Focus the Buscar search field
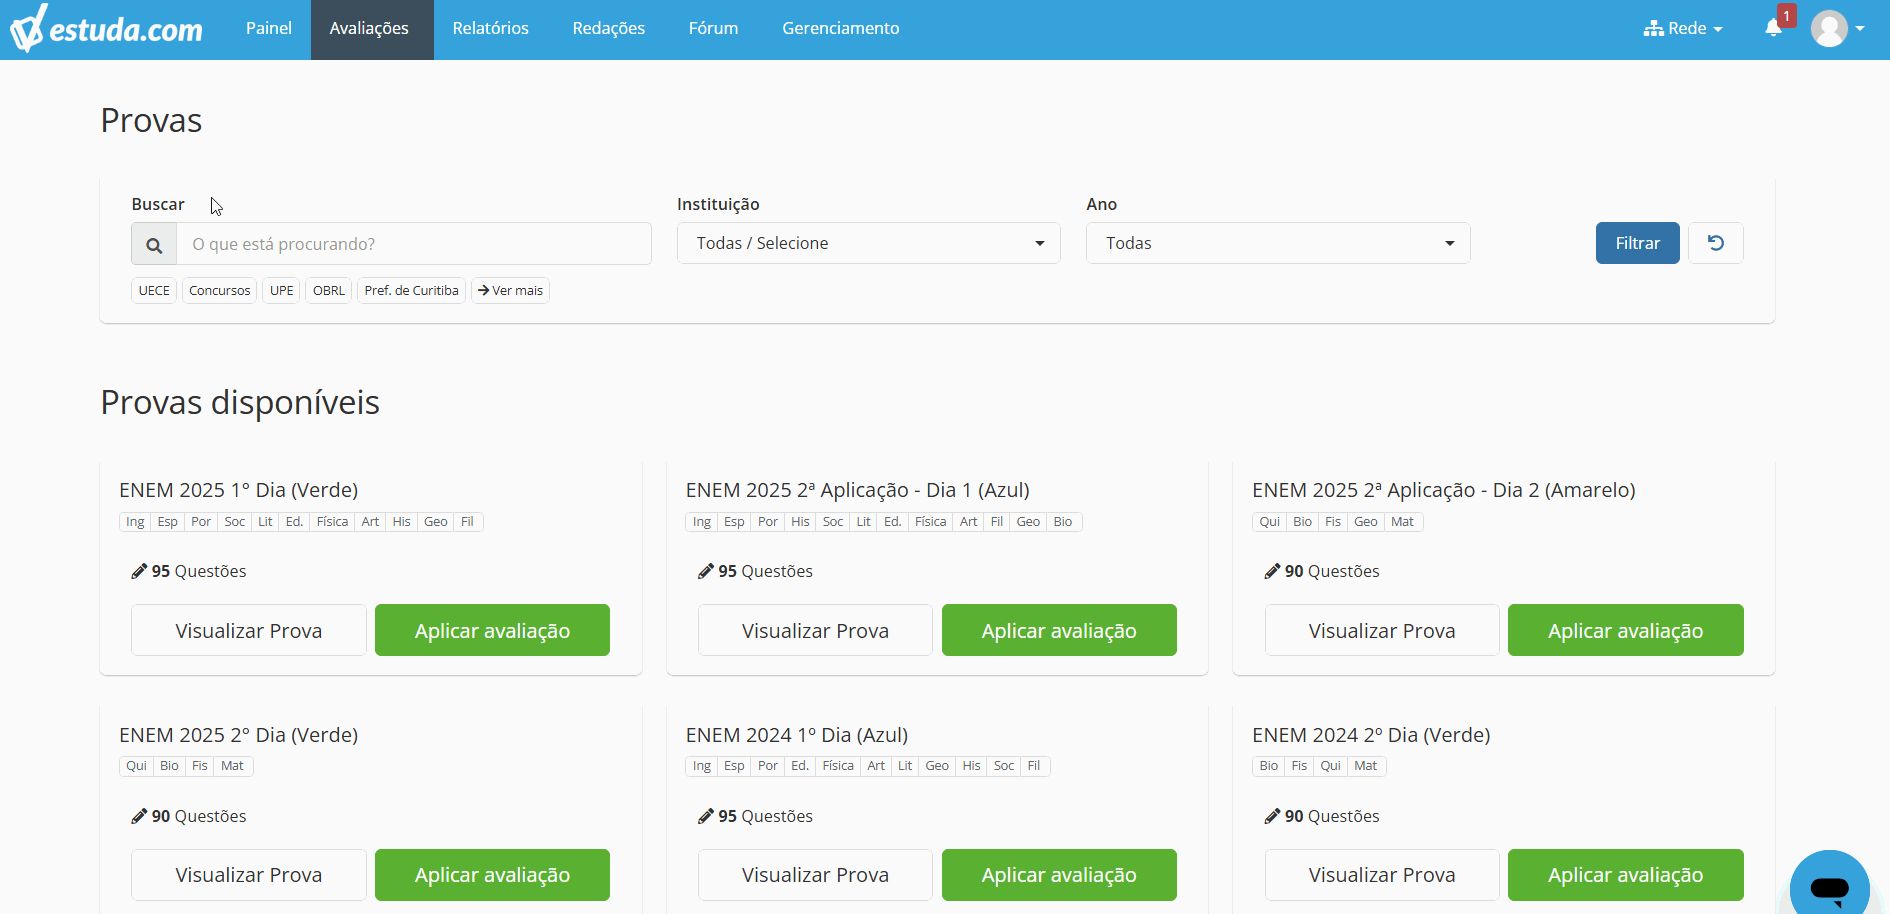 tap(414, 244)
